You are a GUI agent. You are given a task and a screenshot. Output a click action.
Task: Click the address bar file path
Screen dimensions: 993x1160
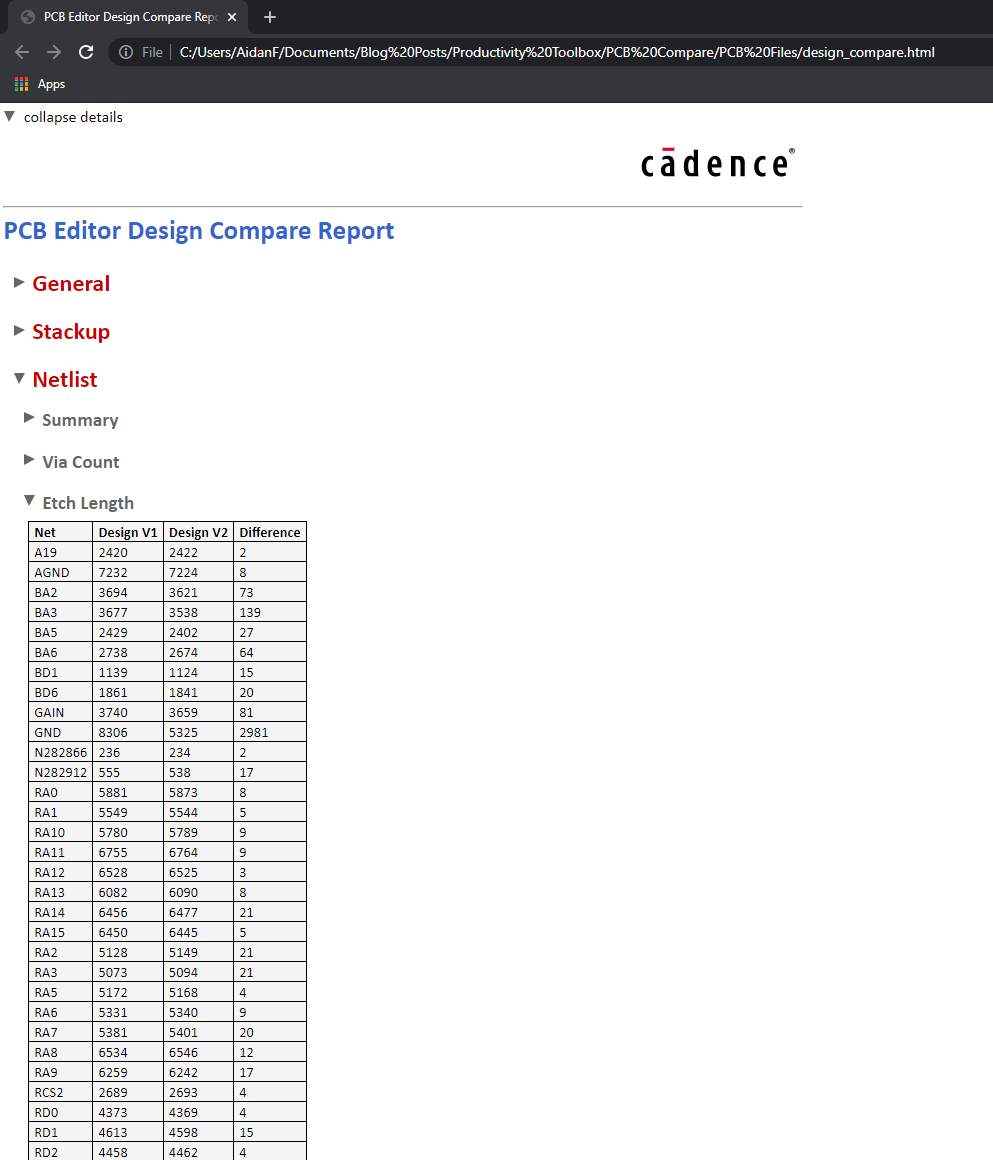tap(557, 52)
